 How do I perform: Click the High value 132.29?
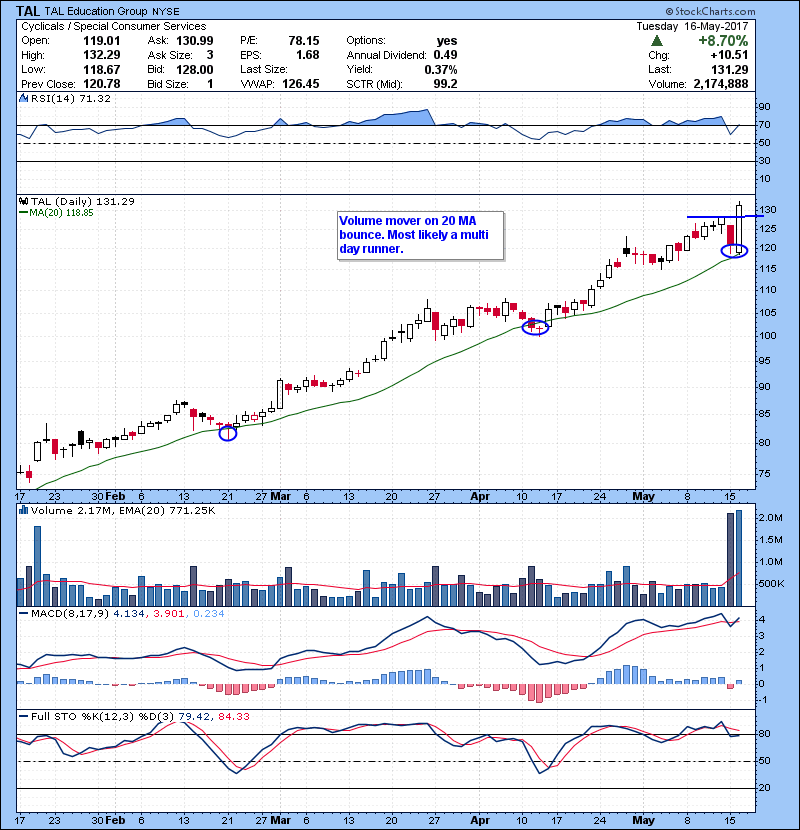pyautogui.click(x=102, y=55)
